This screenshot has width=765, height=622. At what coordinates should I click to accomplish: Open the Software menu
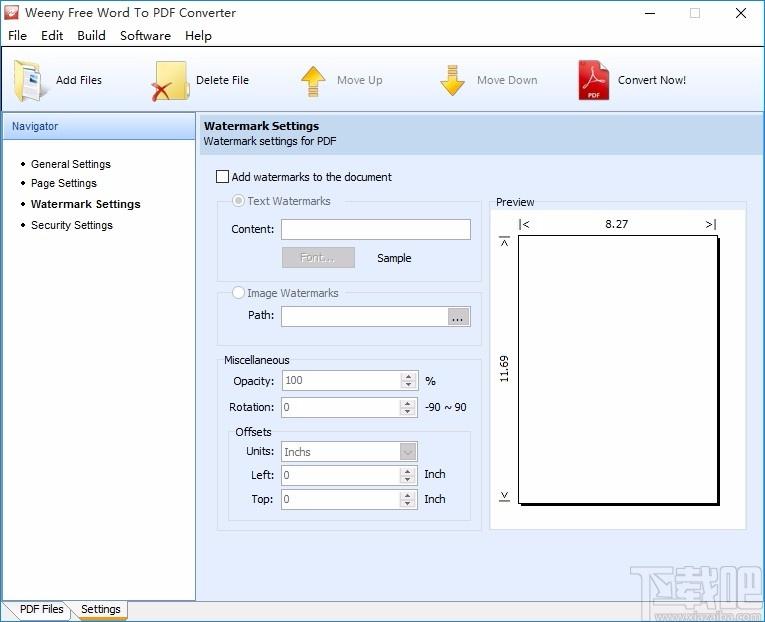coord(145,36)
